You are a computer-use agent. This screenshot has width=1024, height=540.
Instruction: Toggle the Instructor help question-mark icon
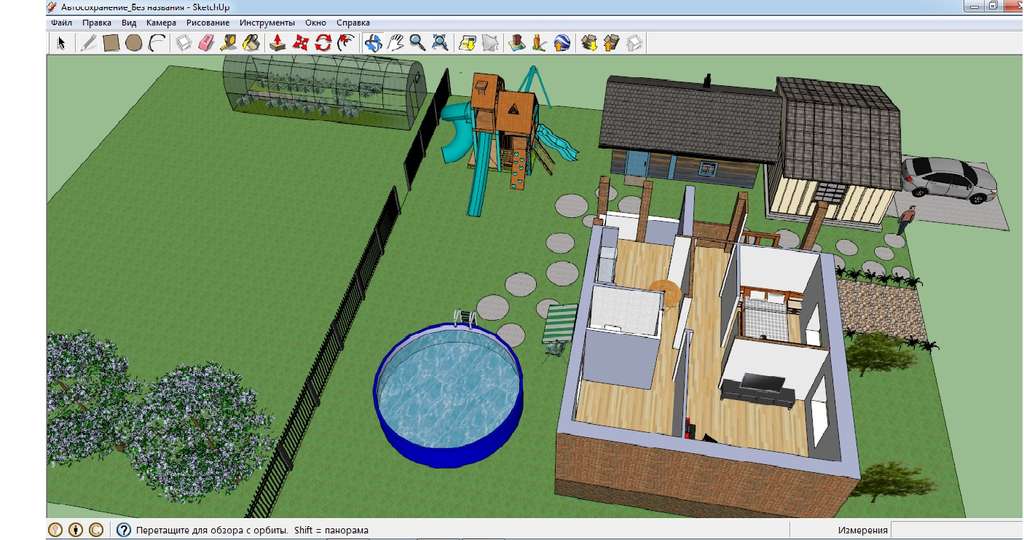pyautogui.click(x=124, y=530)
